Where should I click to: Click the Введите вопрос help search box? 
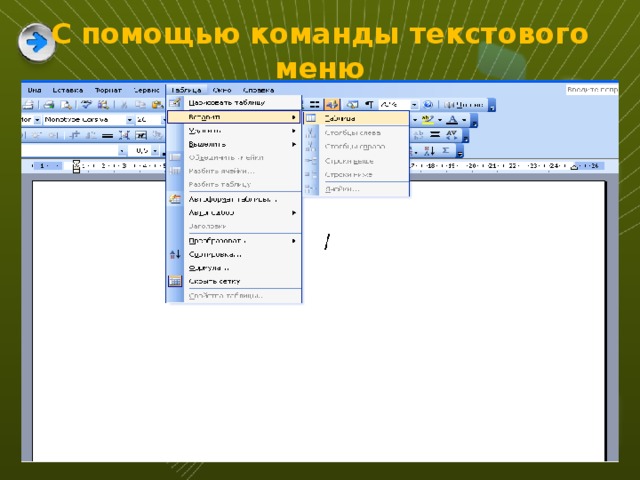pyautogui.click(x=592, y=90)
